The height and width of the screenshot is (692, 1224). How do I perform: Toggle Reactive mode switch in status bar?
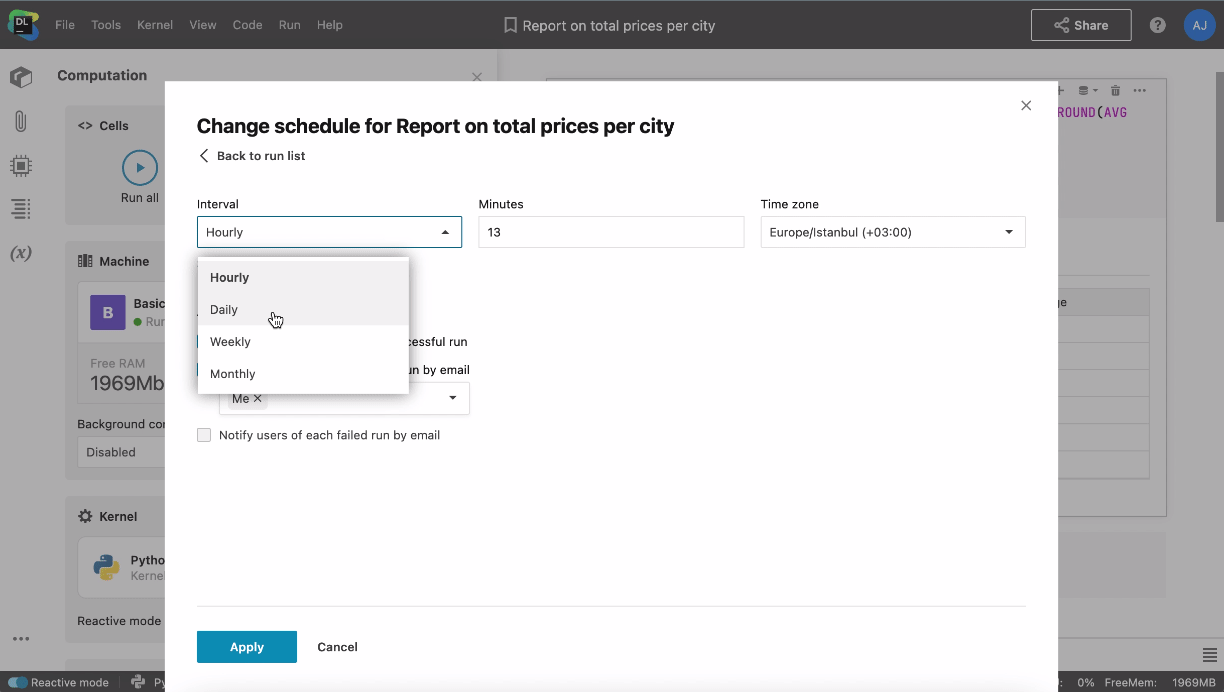pyautogui.click(x=17, y=682)
